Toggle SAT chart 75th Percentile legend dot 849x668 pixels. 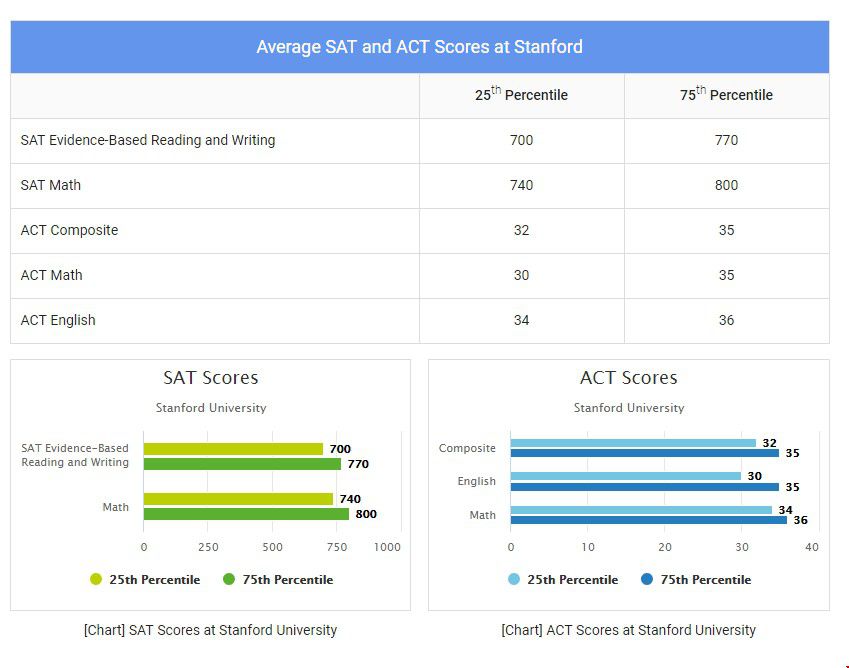pos(229,579)
